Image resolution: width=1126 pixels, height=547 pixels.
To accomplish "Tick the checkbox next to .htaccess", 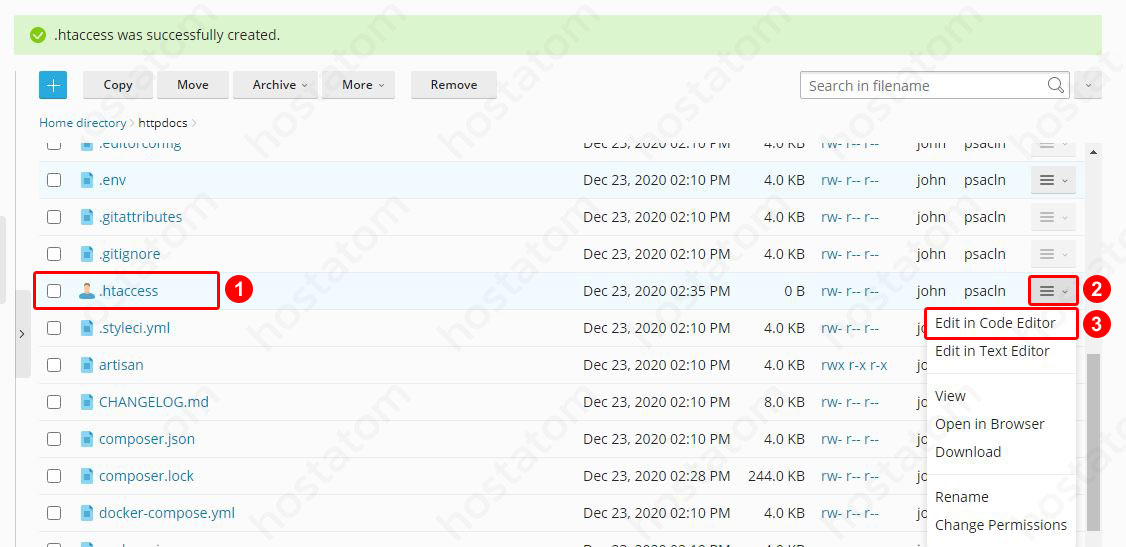I will click(54, 291).
